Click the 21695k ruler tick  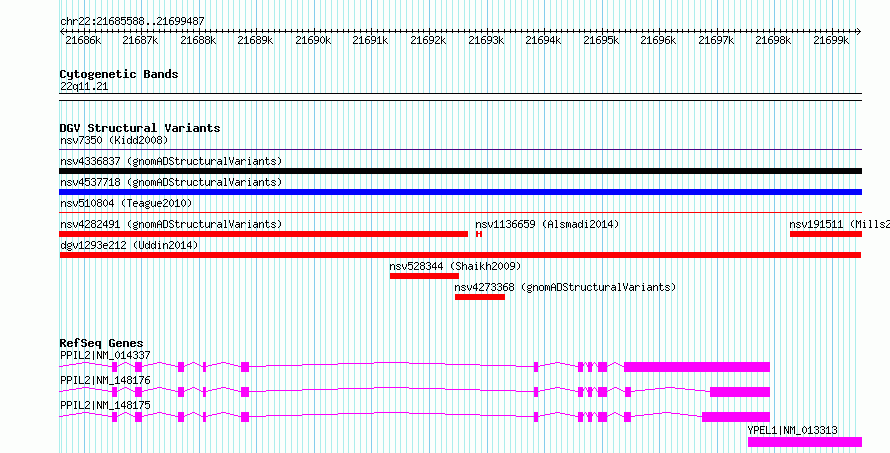602,40
